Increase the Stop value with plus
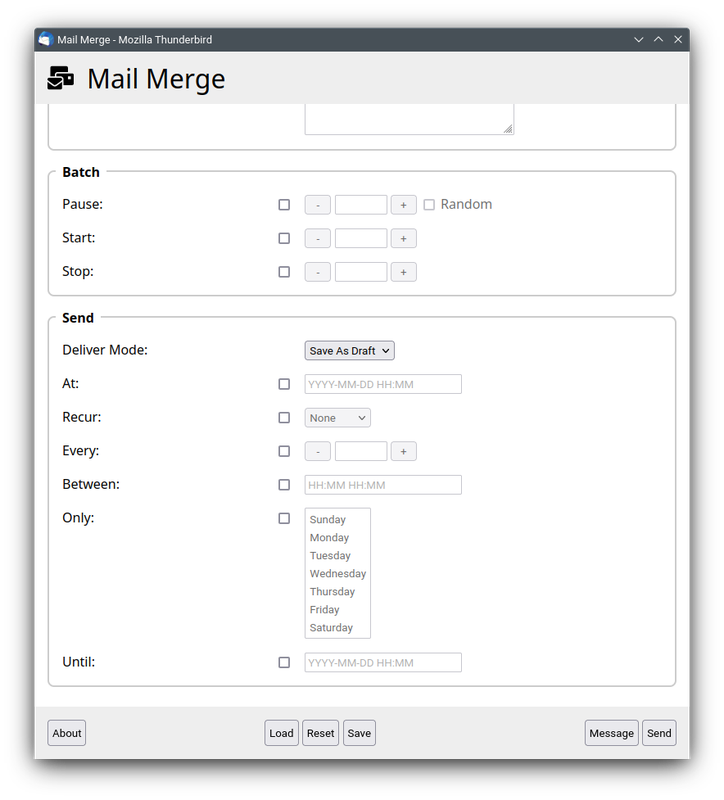Screen dimensions: 724x800 [x=404, y=272]
